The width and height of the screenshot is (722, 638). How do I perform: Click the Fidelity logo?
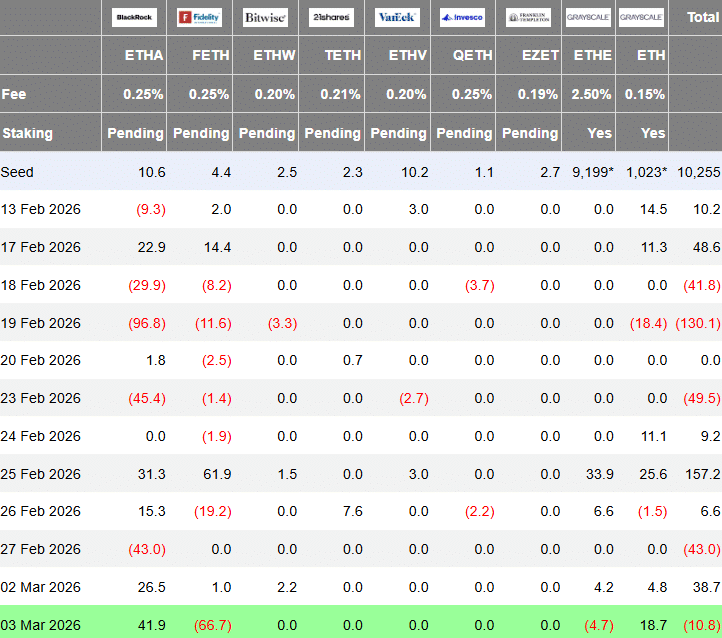pos(199,17)
